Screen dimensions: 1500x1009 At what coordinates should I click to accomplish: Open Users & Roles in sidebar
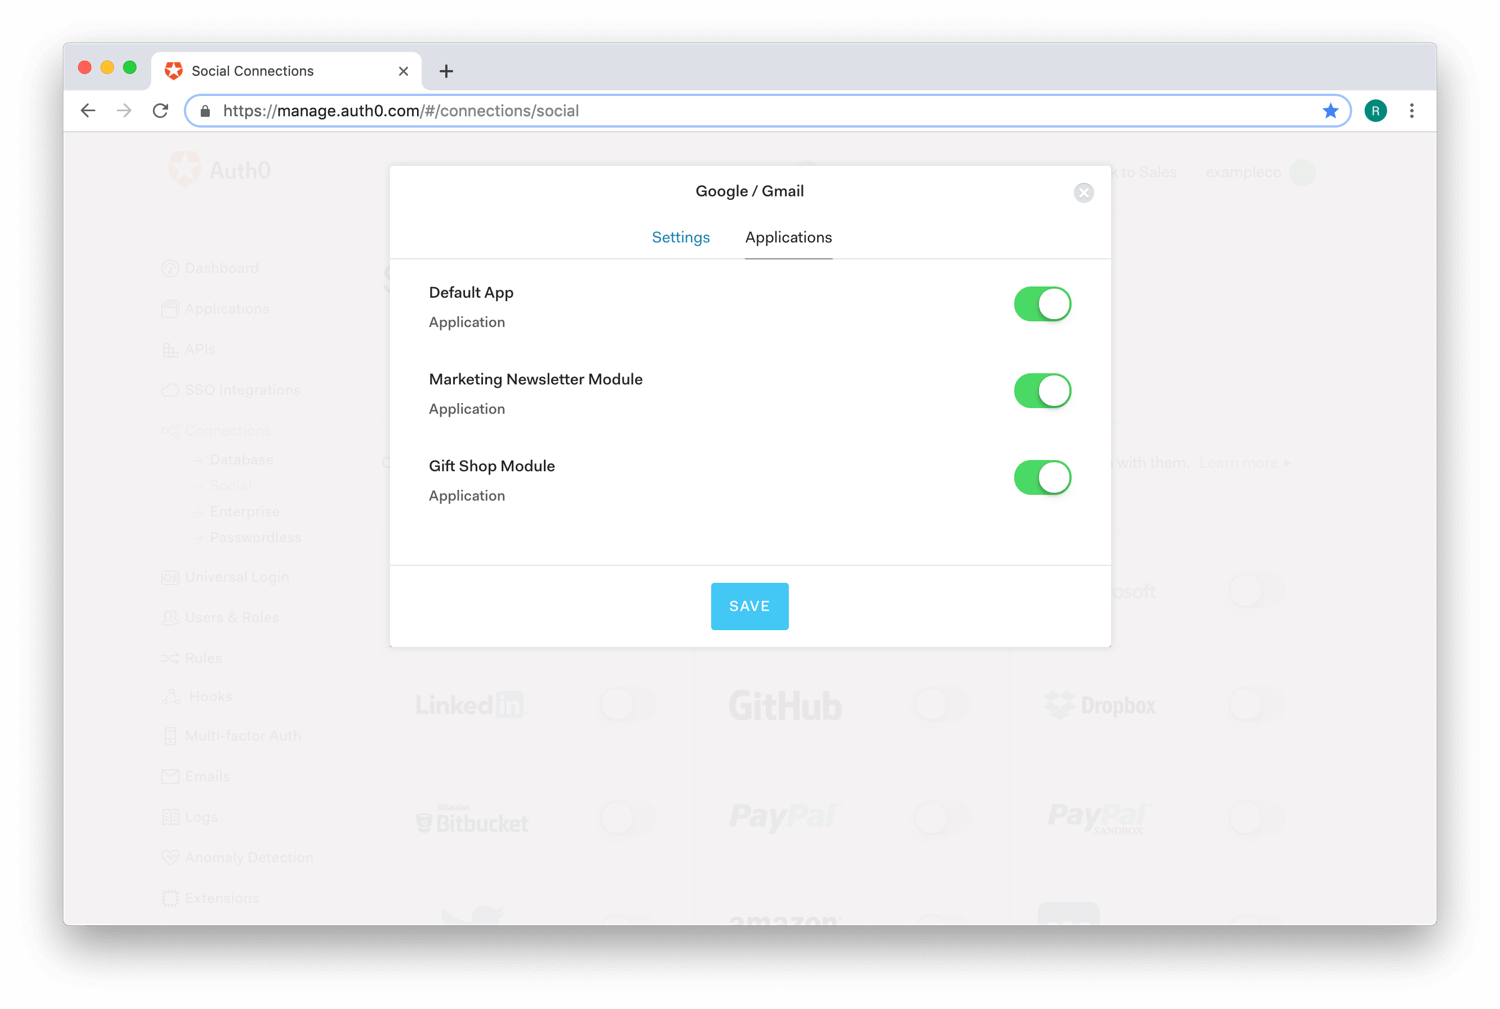click(x=220, y=618)
